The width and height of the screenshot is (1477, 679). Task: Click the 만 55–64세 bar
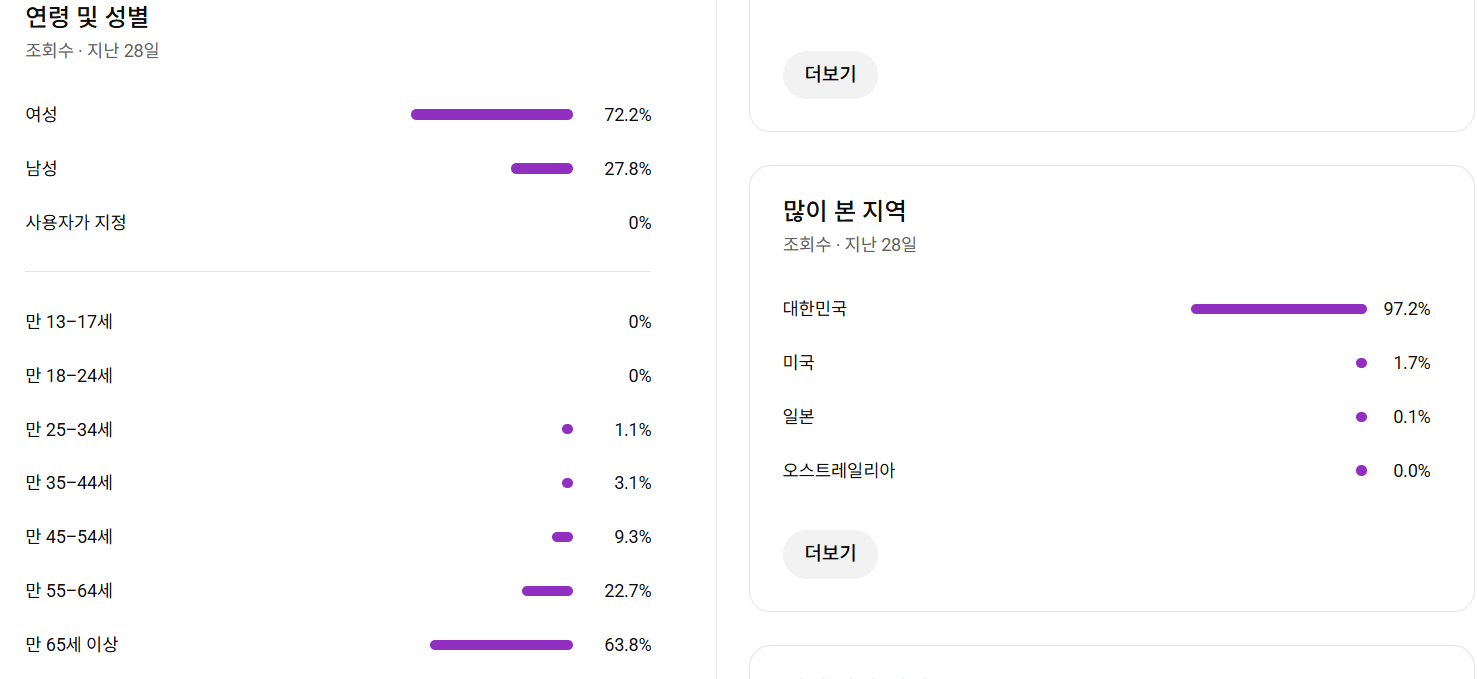coord(547,591)
